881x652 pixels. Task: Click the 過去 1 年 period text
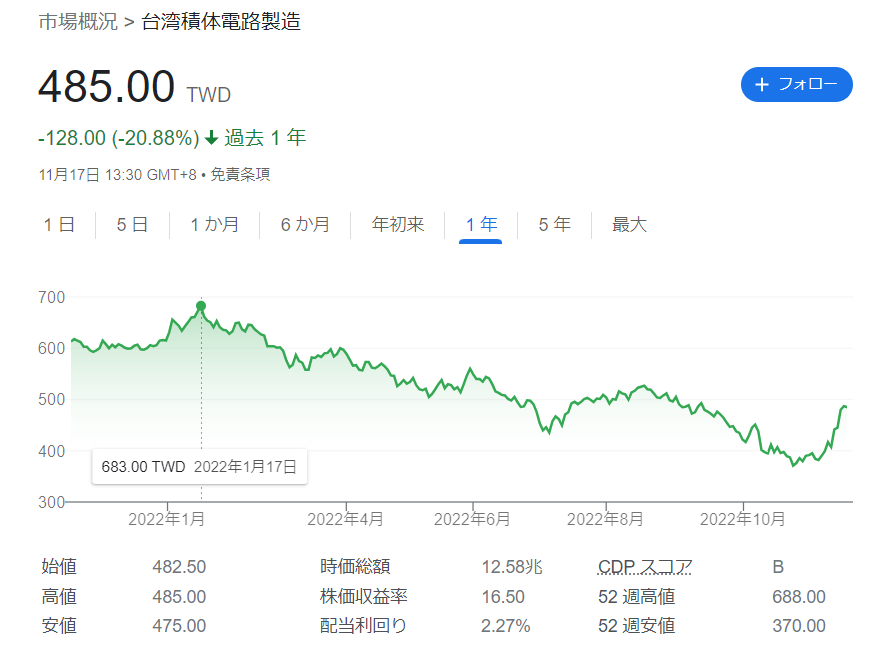pos(265,138)
